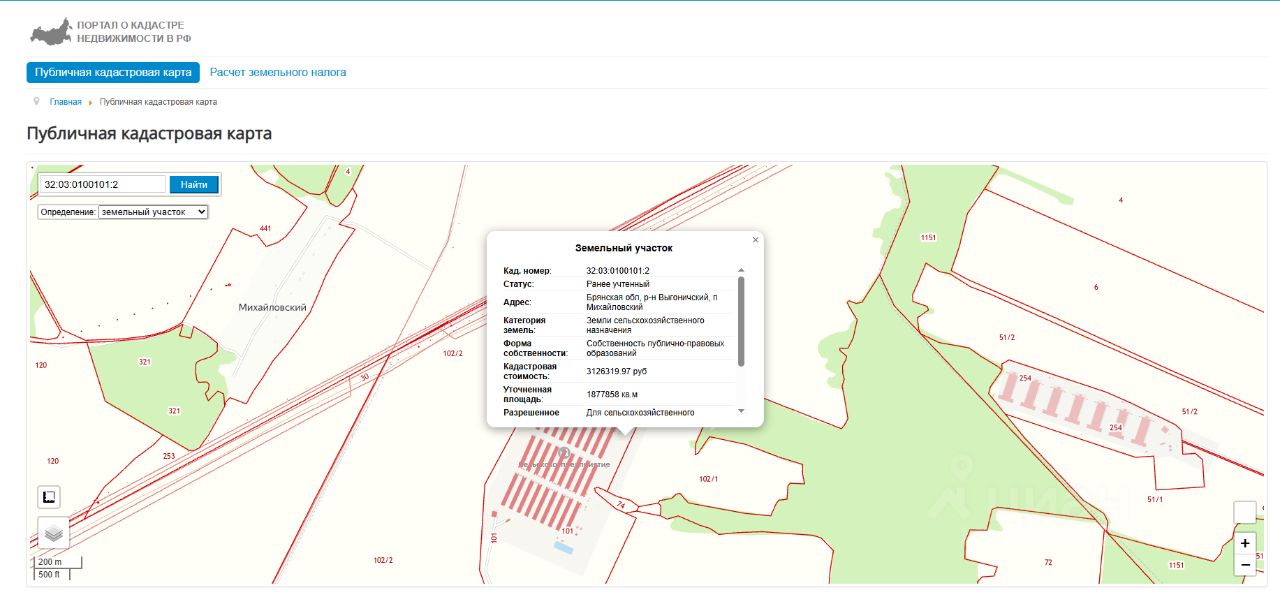Click parcel number 6 on map
The height and width of the screenshot is (597, 1280).
(1096, 287)
